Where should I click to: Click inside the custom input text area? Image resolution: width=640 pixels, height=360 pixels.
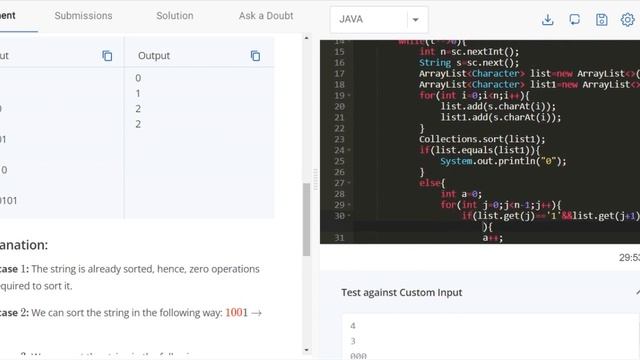490,337
